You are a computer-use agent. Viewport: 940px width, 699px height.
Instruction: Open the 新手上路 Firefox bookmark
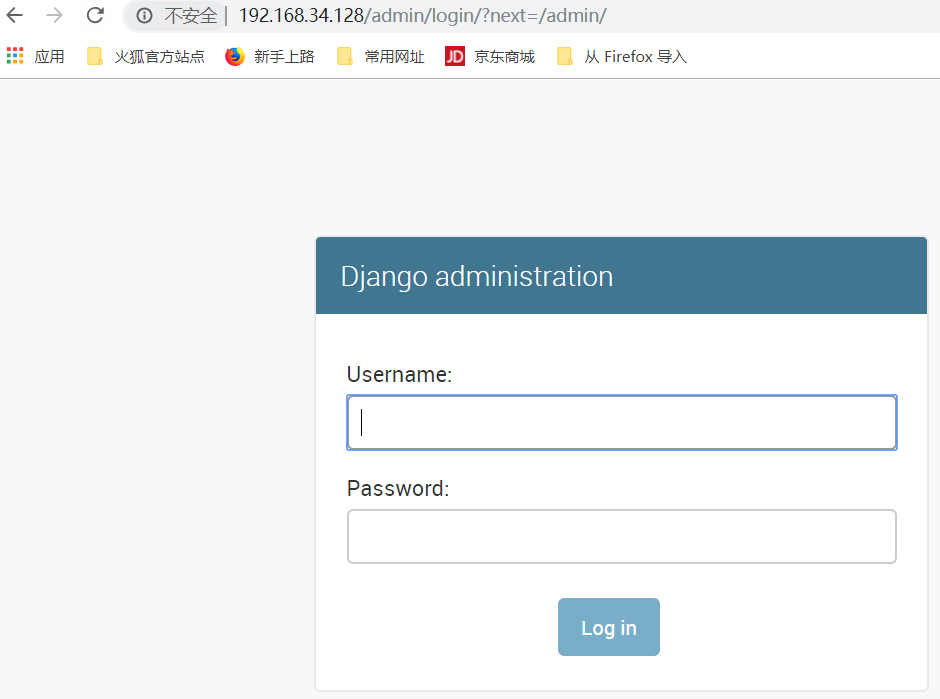(270, 56)
